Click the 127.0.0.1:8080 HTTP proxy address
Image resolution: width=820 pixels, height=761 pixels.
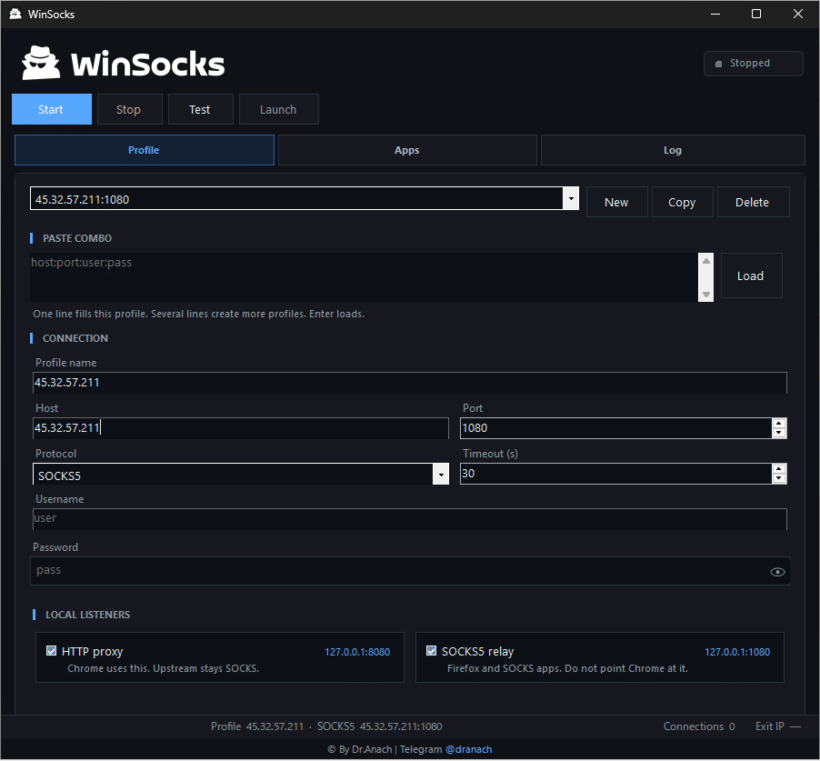coord(357,652)
